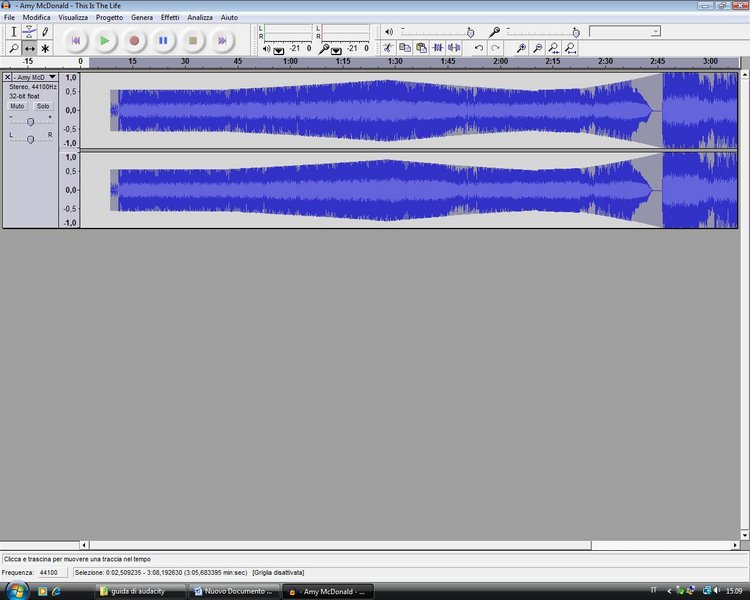Image resolution: width=750 pixels, height=600 pixels.
Task: Toggle Muto on the track
Action: point(17,106)
